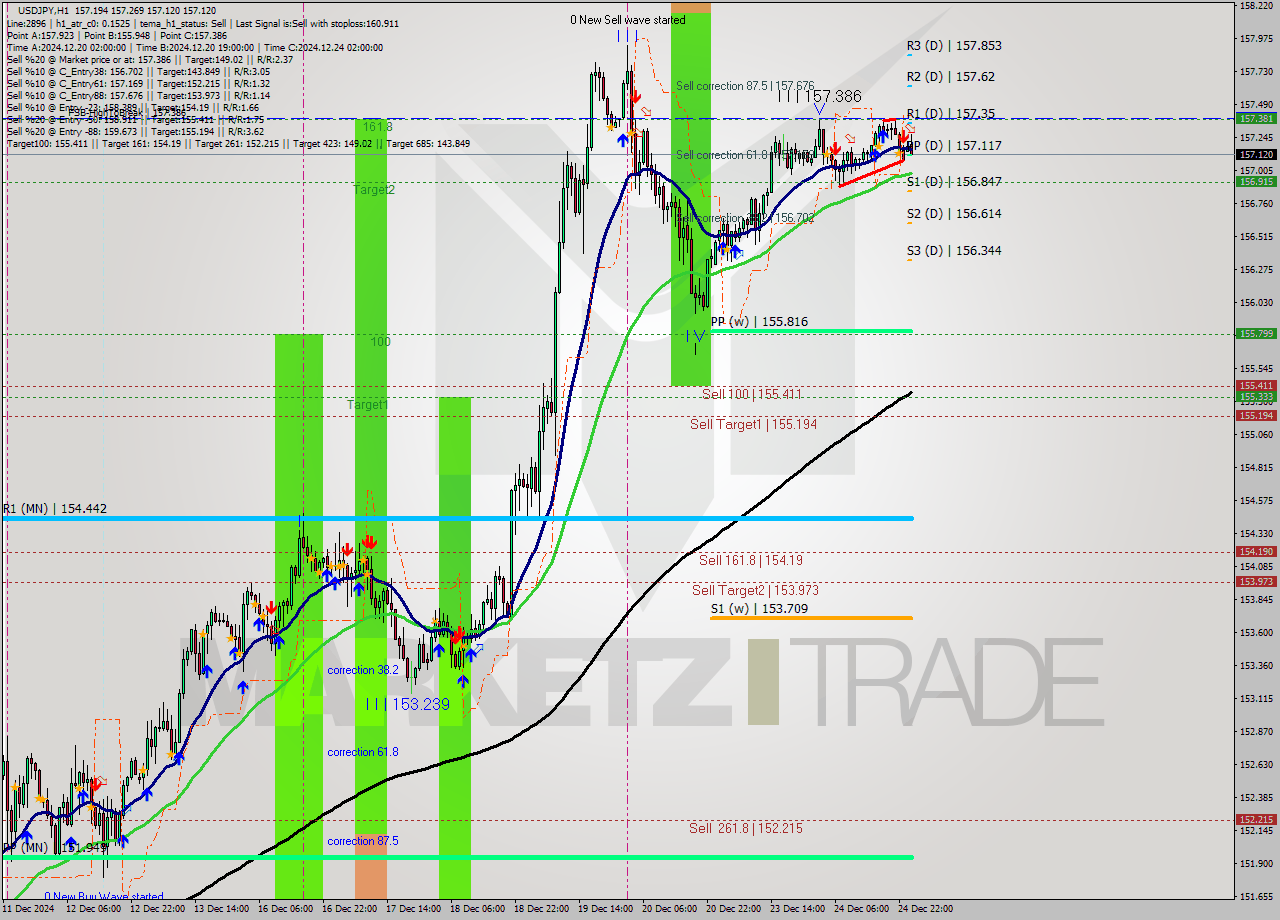This screenshot has width=1280, height=920.
Task: Click the red 154.190 price axis tag
Action: click(x=1256, y=552)
